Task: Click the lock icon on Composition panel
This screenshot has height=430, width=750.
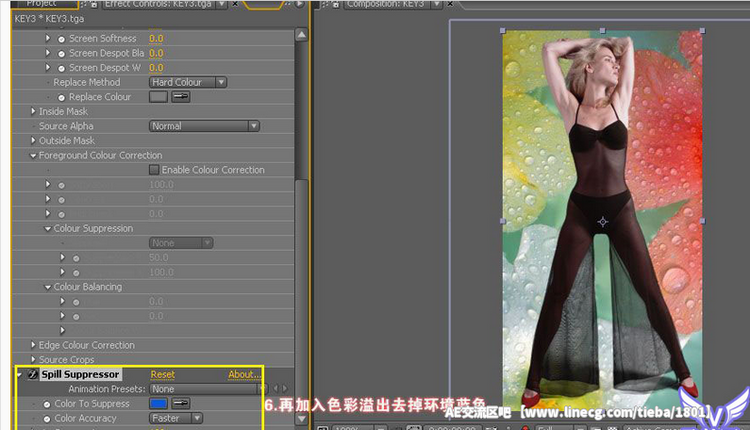Action: (x=336, y=4)
